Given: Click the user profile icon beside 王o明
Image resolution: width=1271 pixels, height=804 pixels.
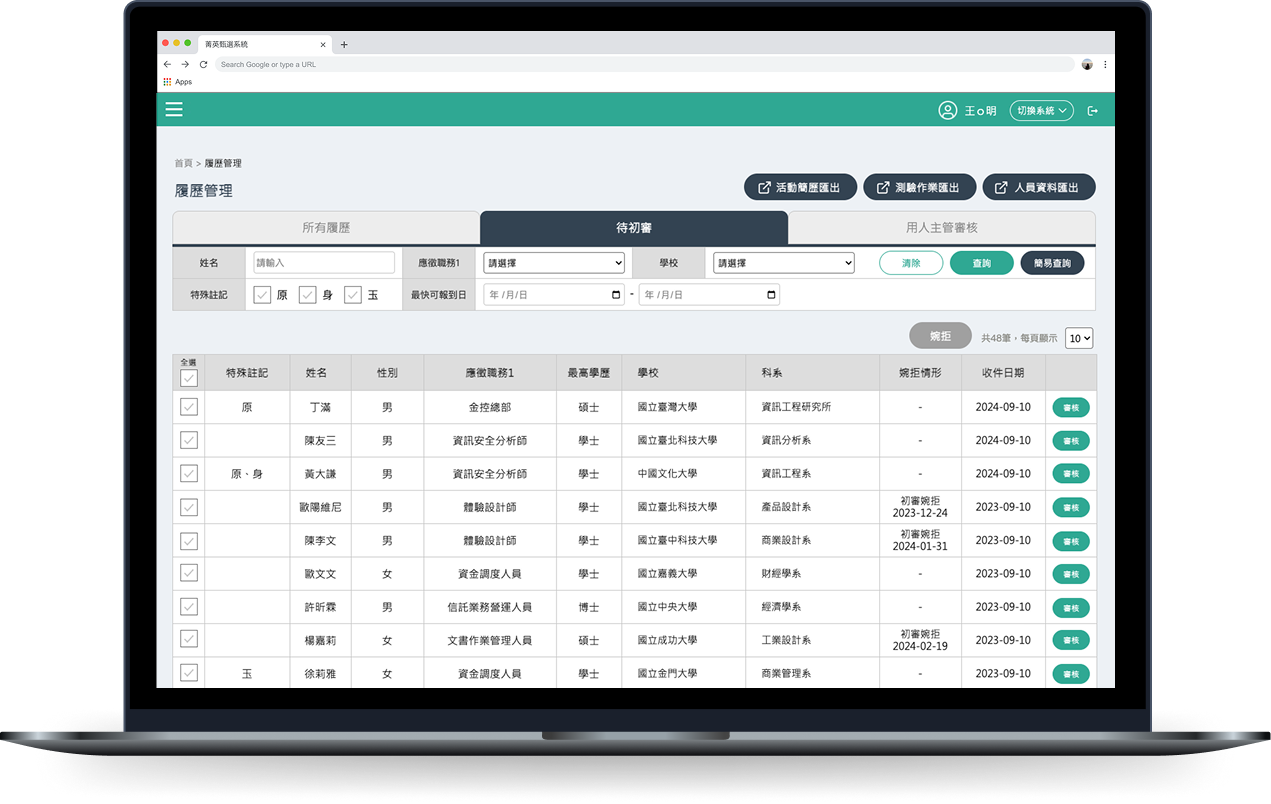Looking at the screenshot, I should click(x=947, y=111).
